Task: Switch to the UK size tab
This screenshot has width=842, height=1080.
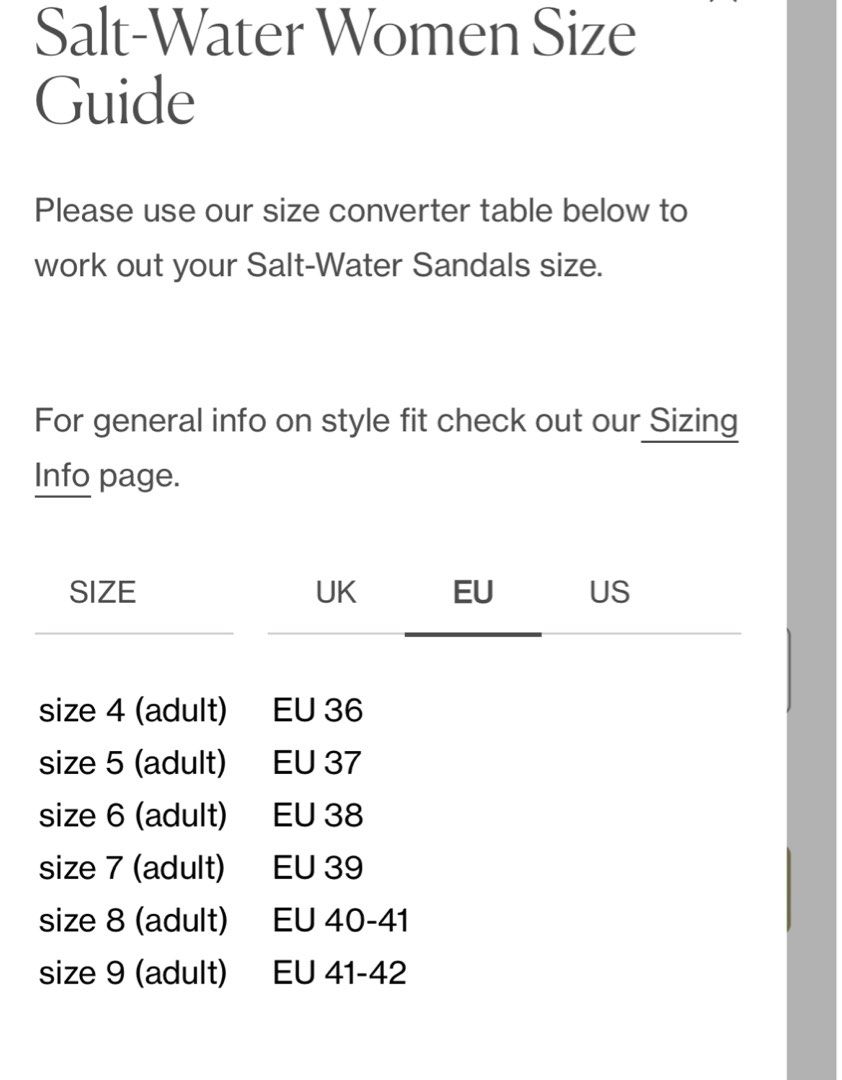Action: tap(336, 593)
